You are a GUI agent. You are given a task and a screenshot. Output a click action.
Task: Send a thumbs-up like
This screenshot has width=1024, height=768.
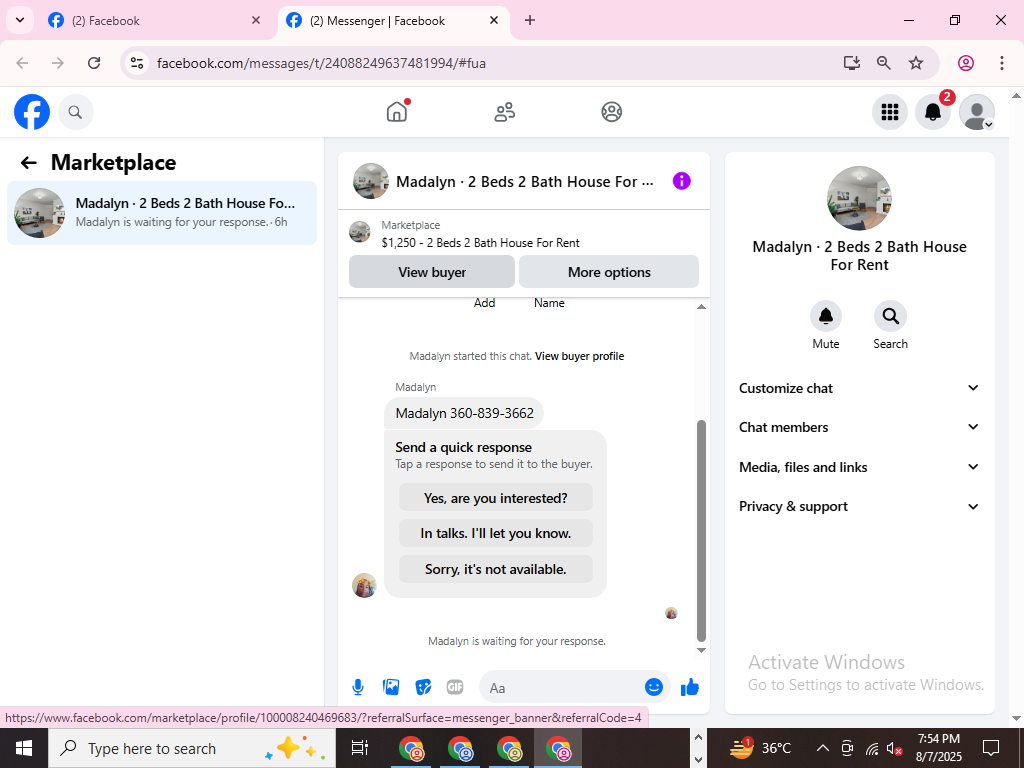(x=690, y=687)
